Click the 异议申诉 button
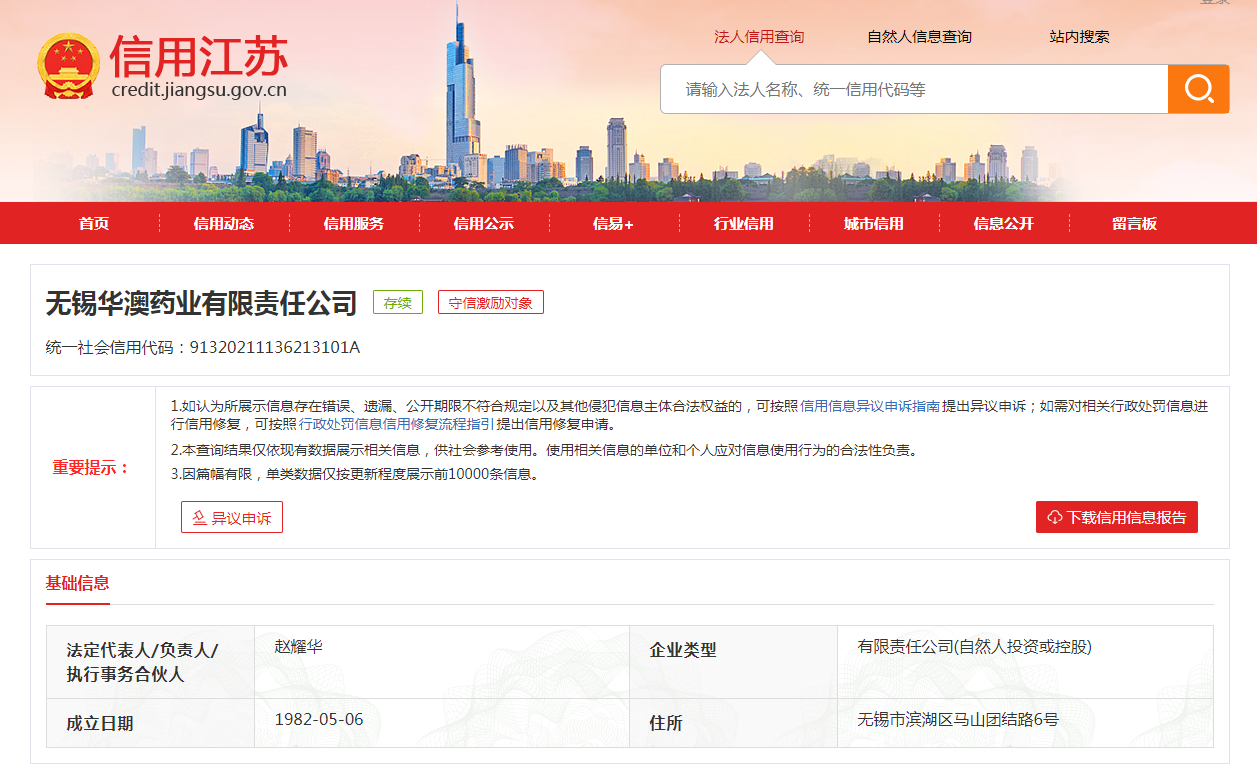Viewport: 1257px width, 772px height. point(232,517)
